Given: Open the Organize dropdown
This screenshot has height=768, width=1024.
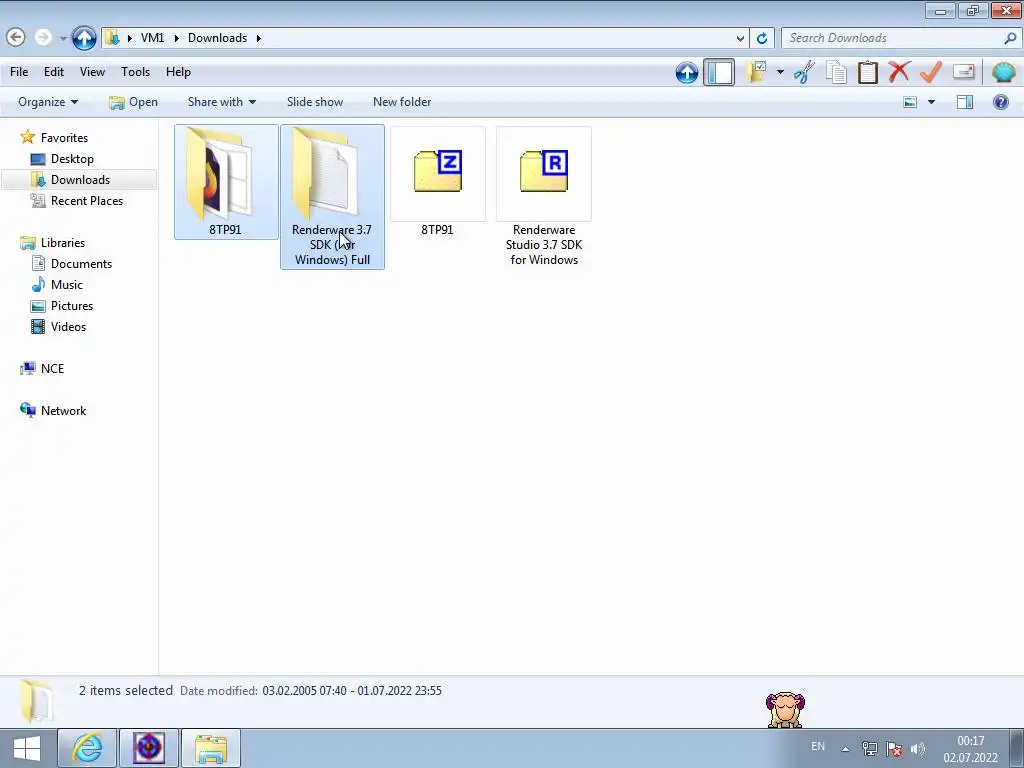Looking at the screenshot, I should point(48,102).
